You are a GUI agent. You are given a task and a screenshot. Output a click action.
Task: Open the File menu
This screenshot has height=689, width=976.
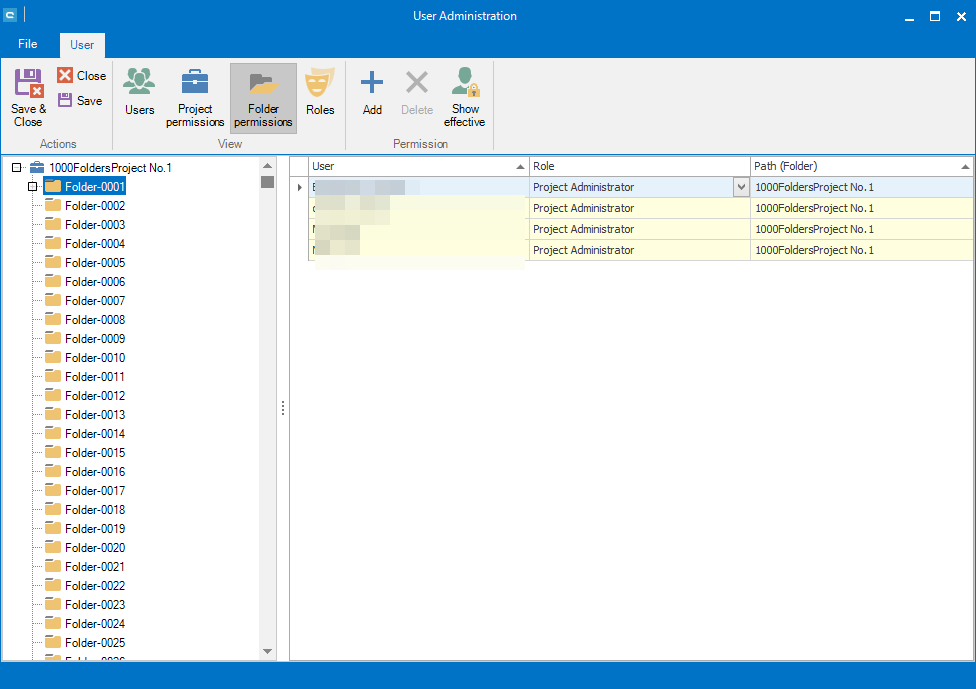click(x=28, y=44)
